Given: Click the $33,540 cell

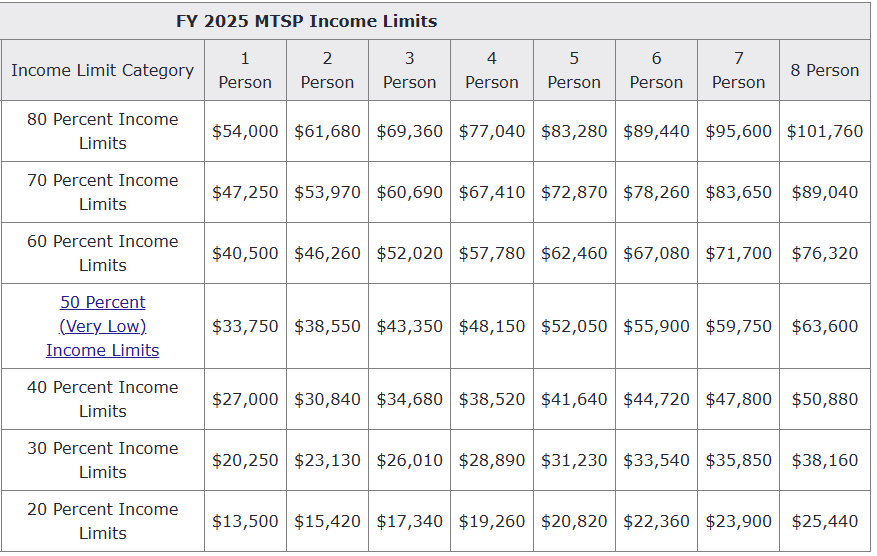Looking at the screenshot, I should [x=656, y=460].
